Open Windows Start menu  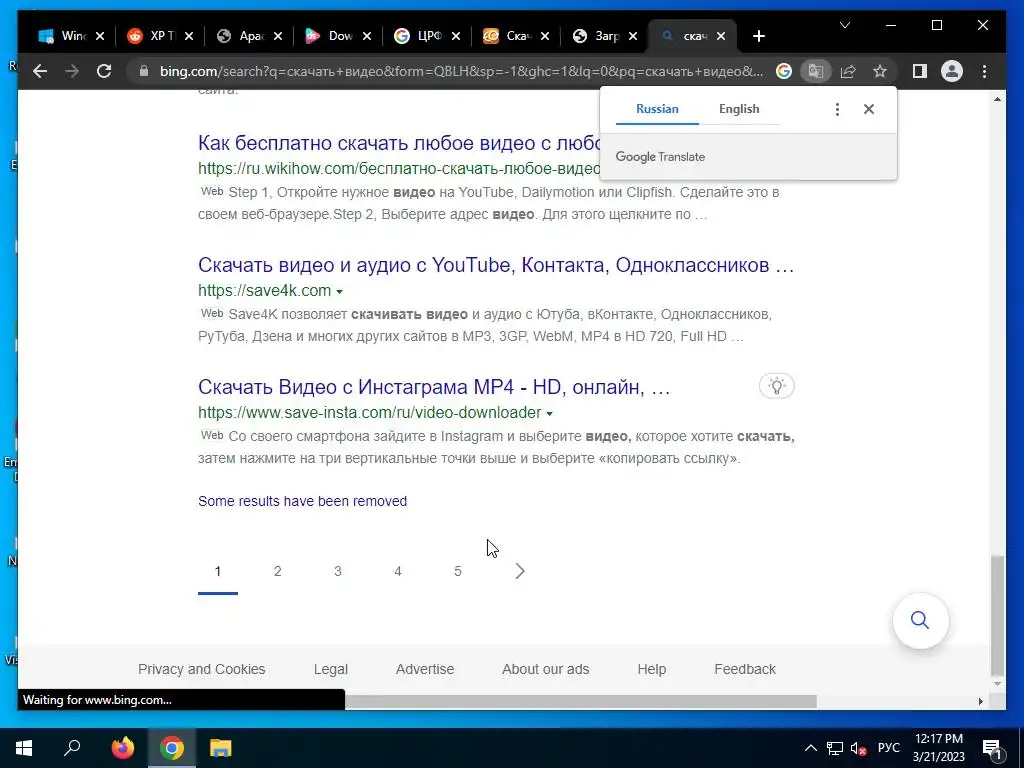click(x=24, y=748)
